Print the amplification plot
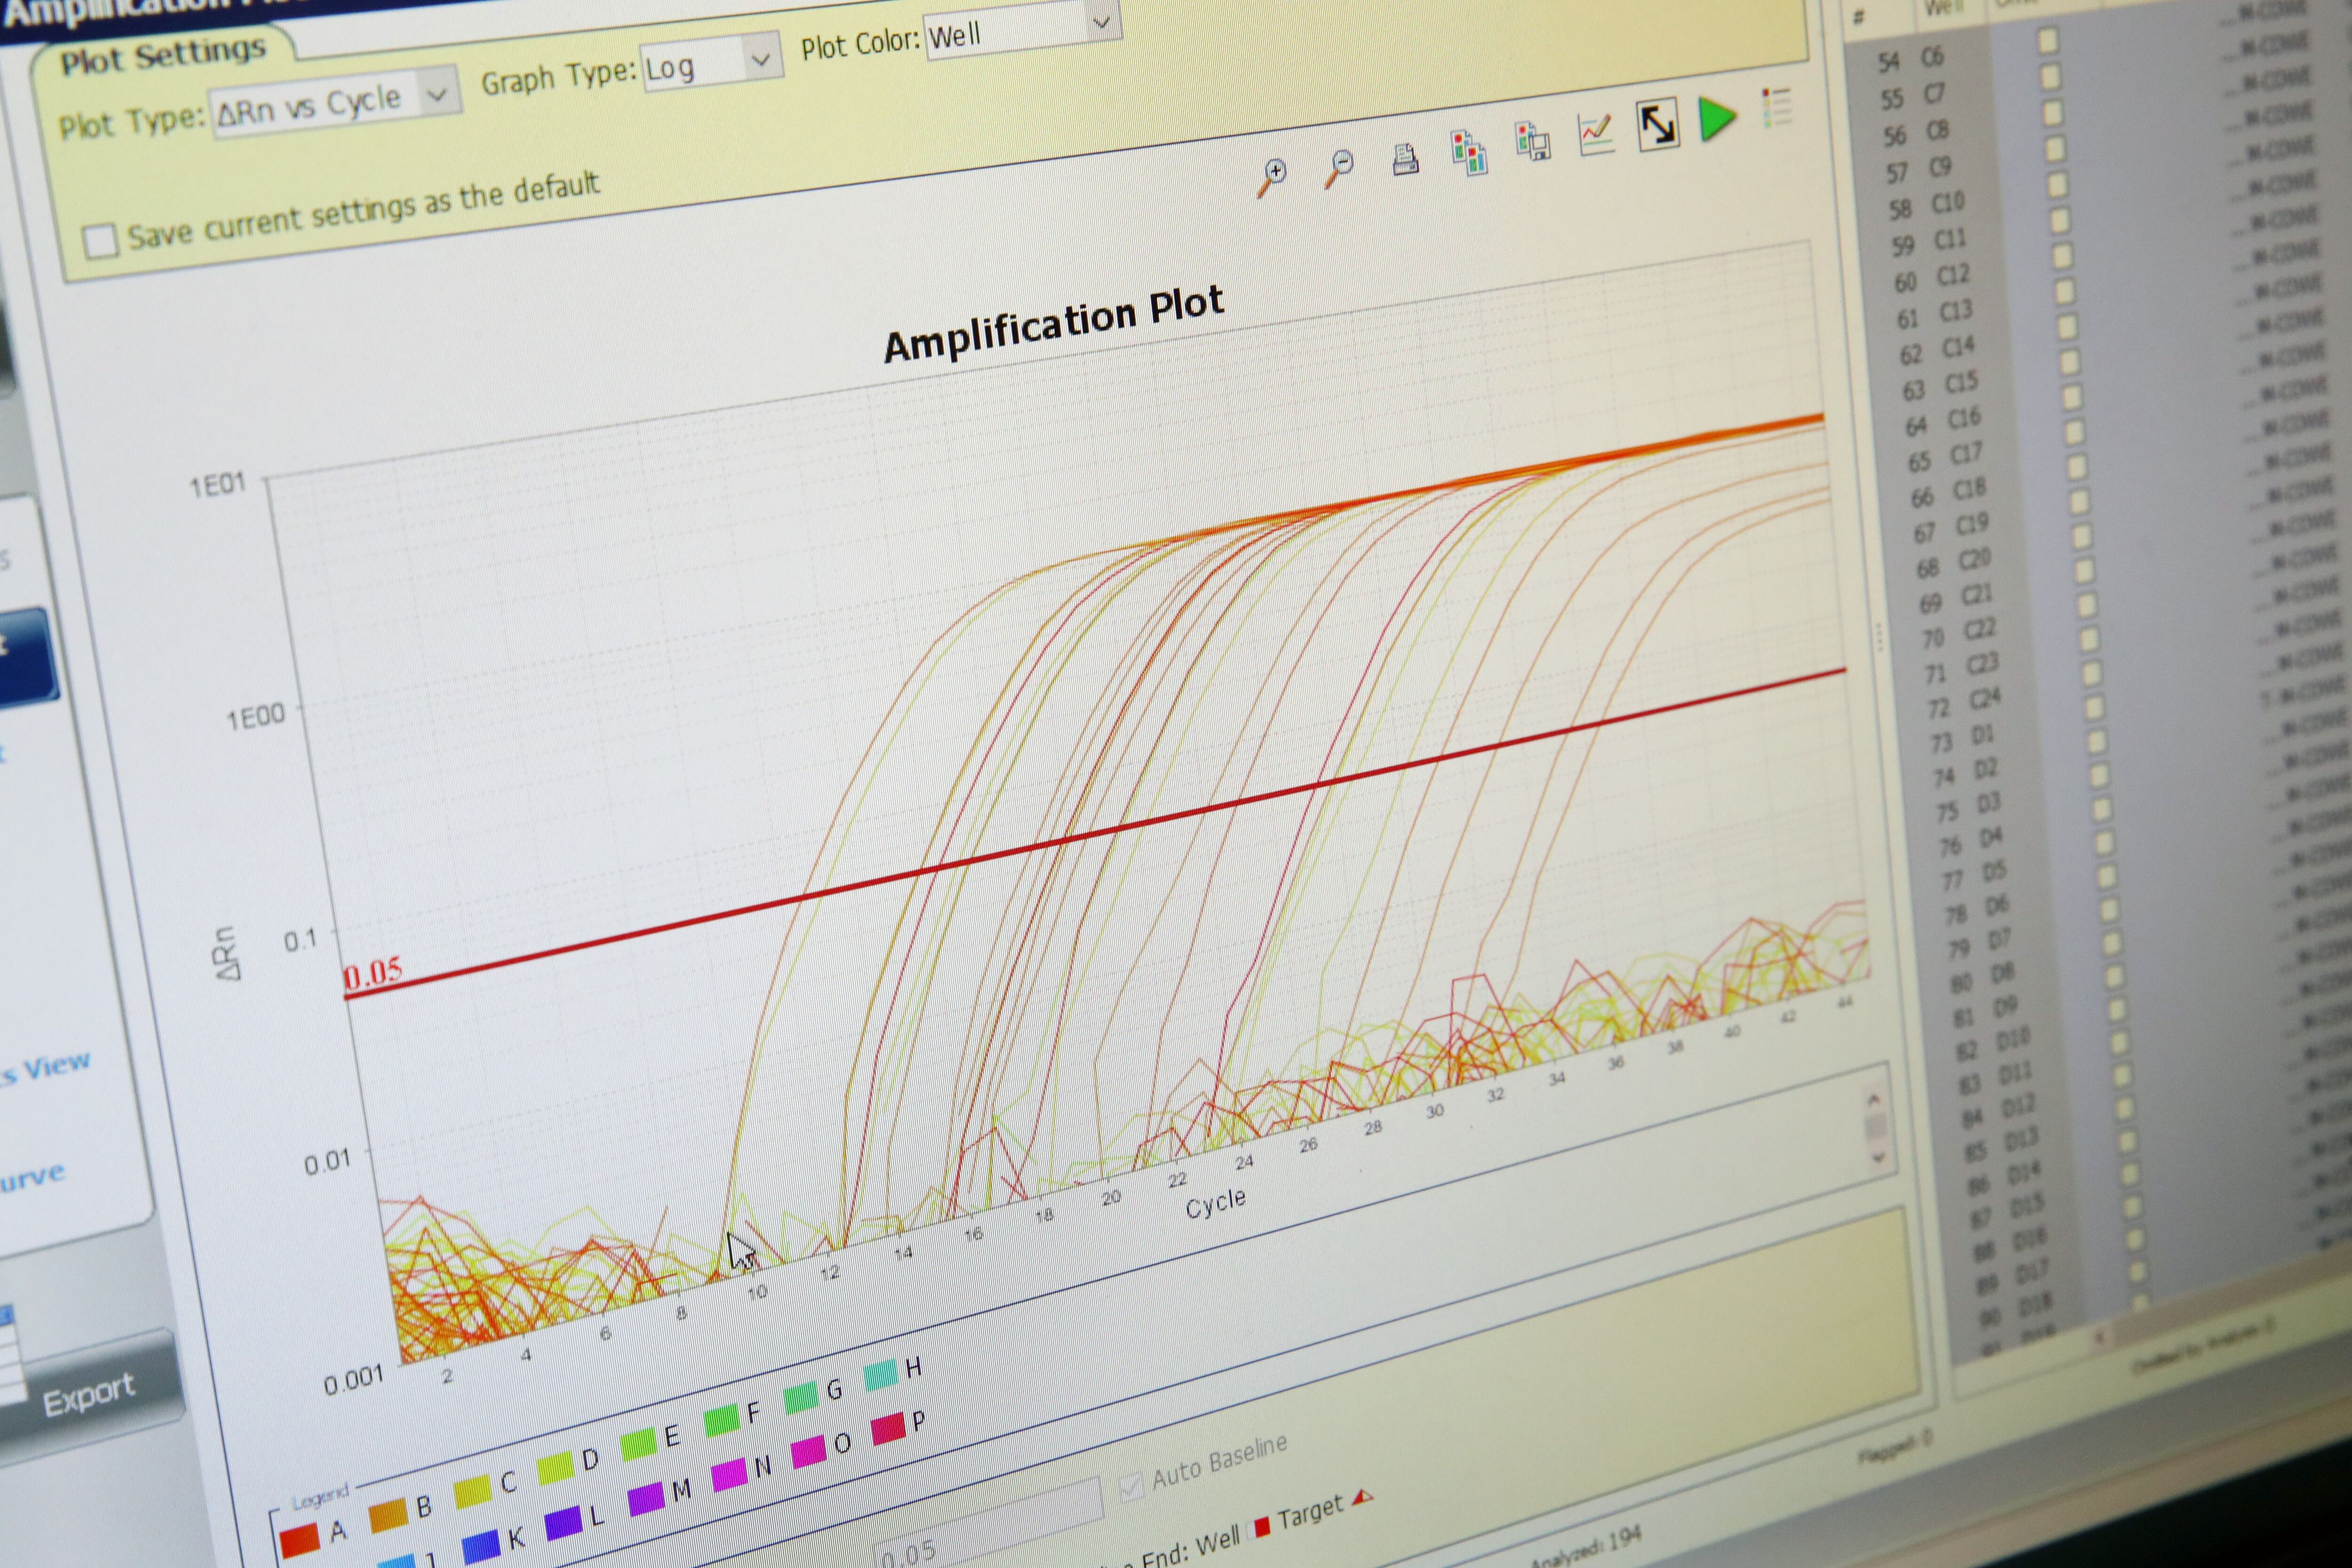 pyautogui.click(x=1405, y=159)
